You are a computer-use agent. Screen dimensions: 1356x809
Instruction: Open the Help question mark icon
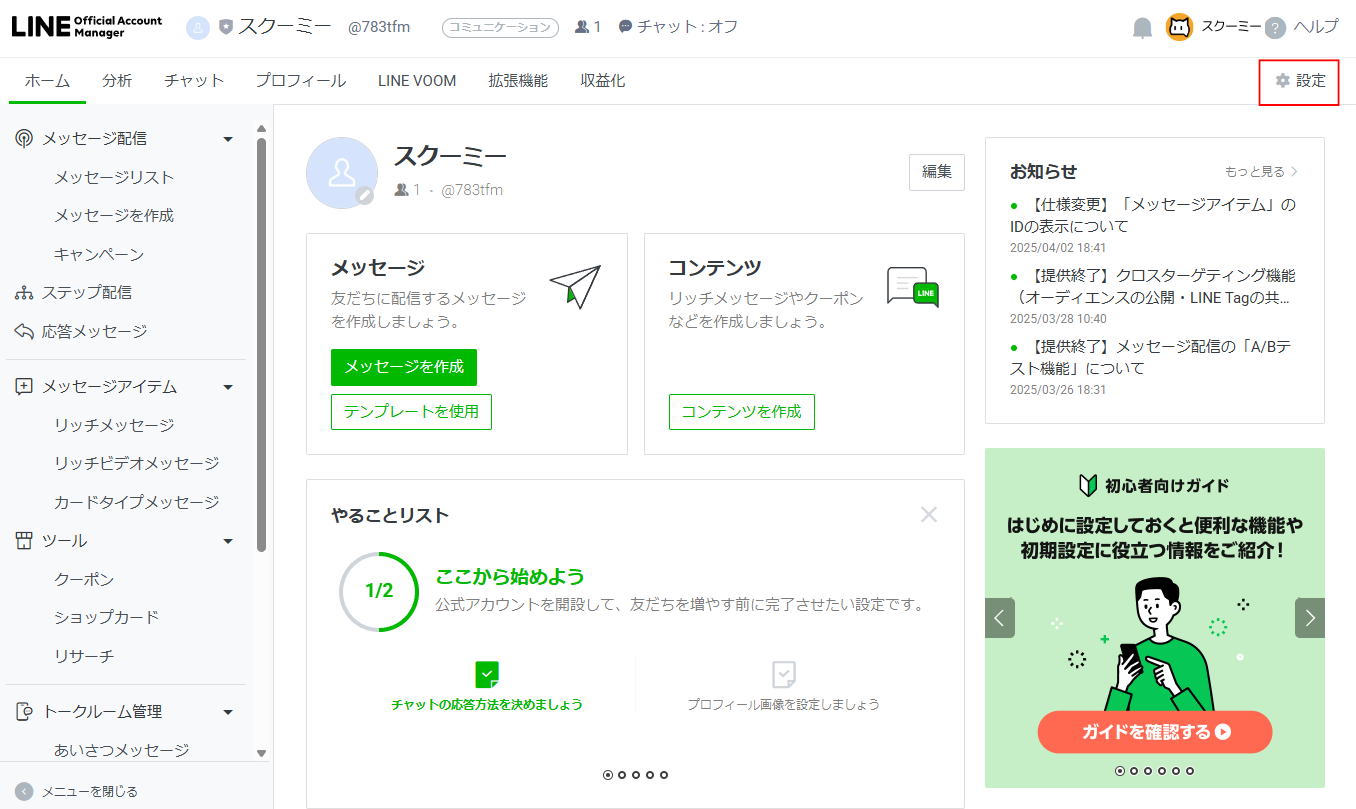(x=1275, y=28)
